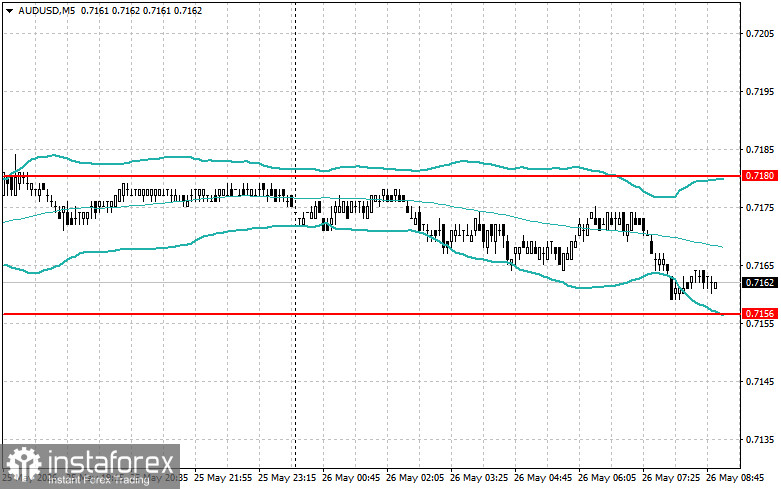Click the upper Bollinger band line

pos(349,167)
